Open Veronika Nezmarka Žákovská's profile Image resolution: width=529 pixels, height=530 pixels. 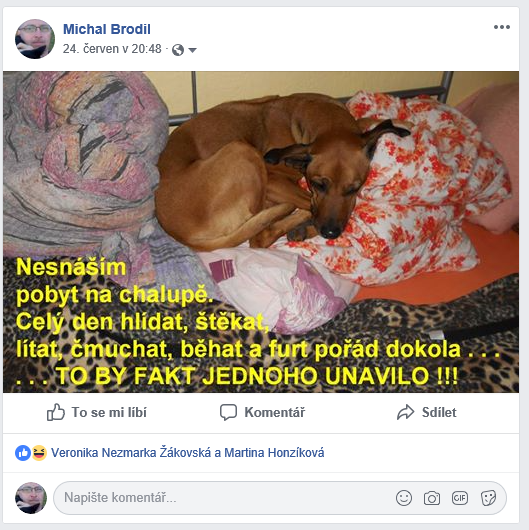(x=131, y=453)
